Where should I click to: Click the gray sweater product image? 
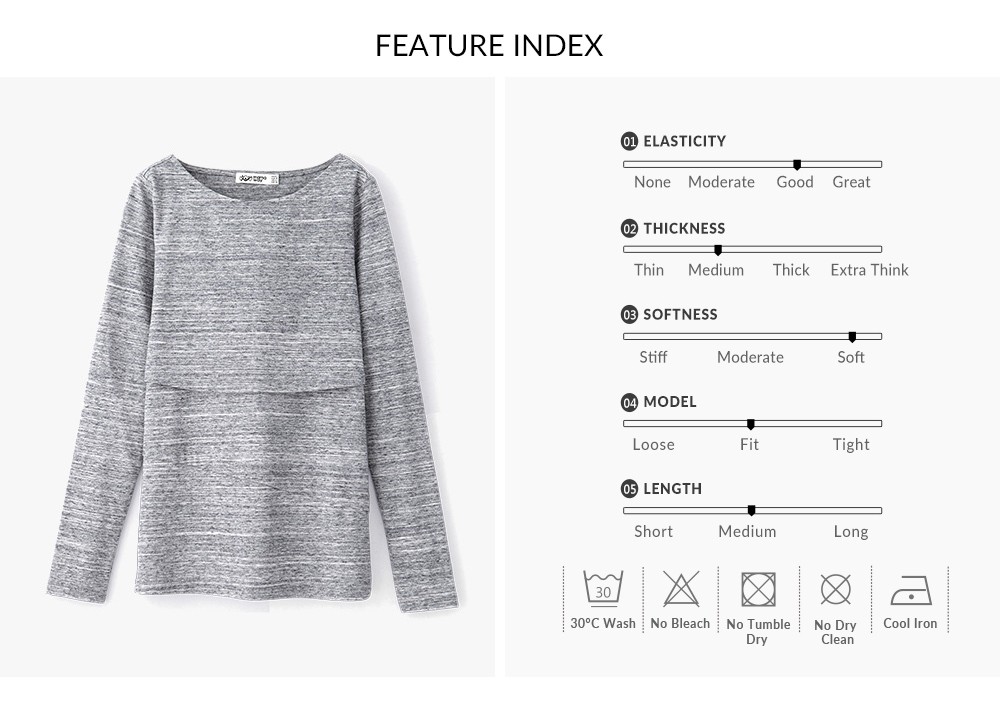coord(256,383)
